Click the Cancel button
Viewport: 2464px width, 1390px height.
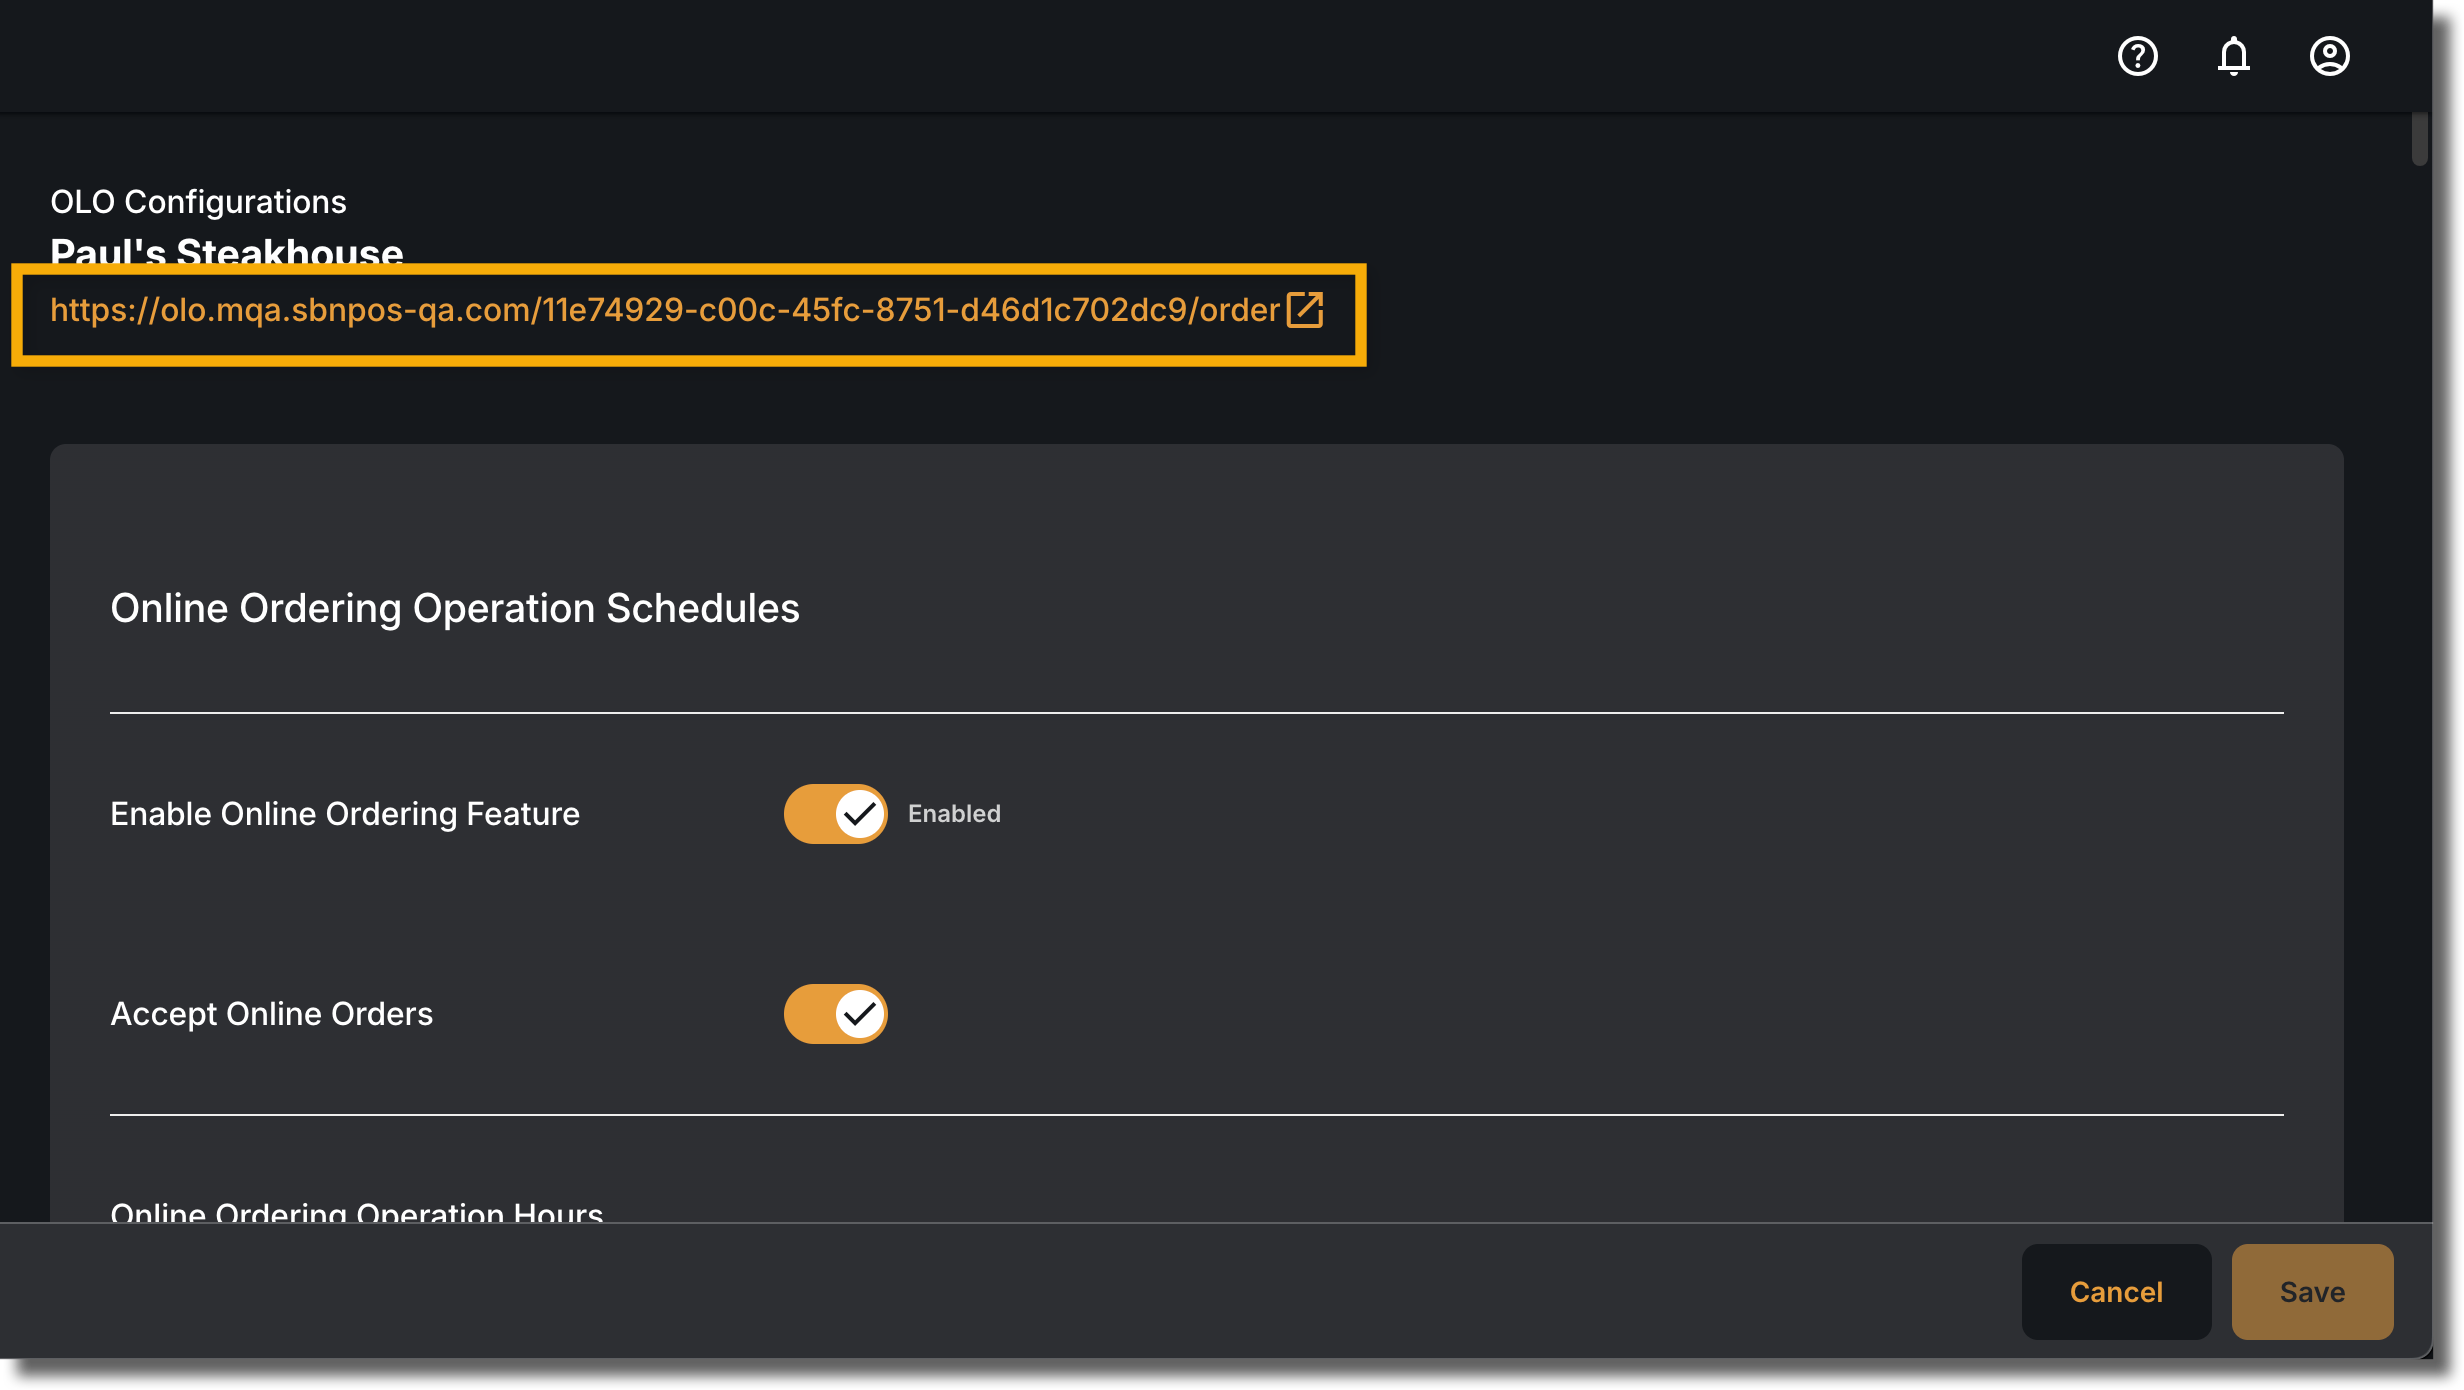pos(2116,1292)
